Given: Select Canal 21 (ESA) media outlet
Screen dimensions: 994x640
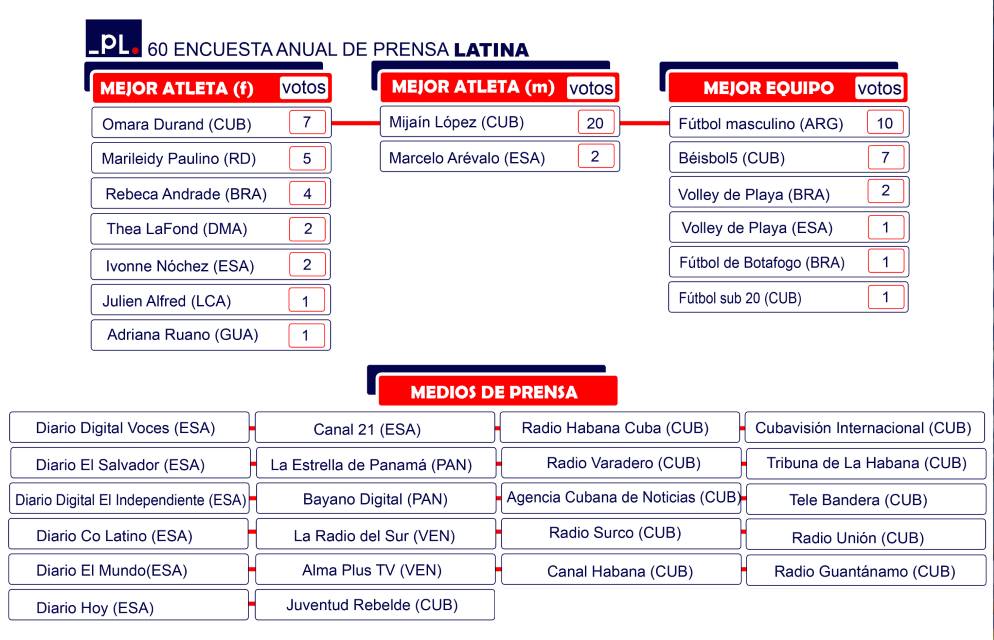Looking at the screenshot, I should (x=367, y=430).
